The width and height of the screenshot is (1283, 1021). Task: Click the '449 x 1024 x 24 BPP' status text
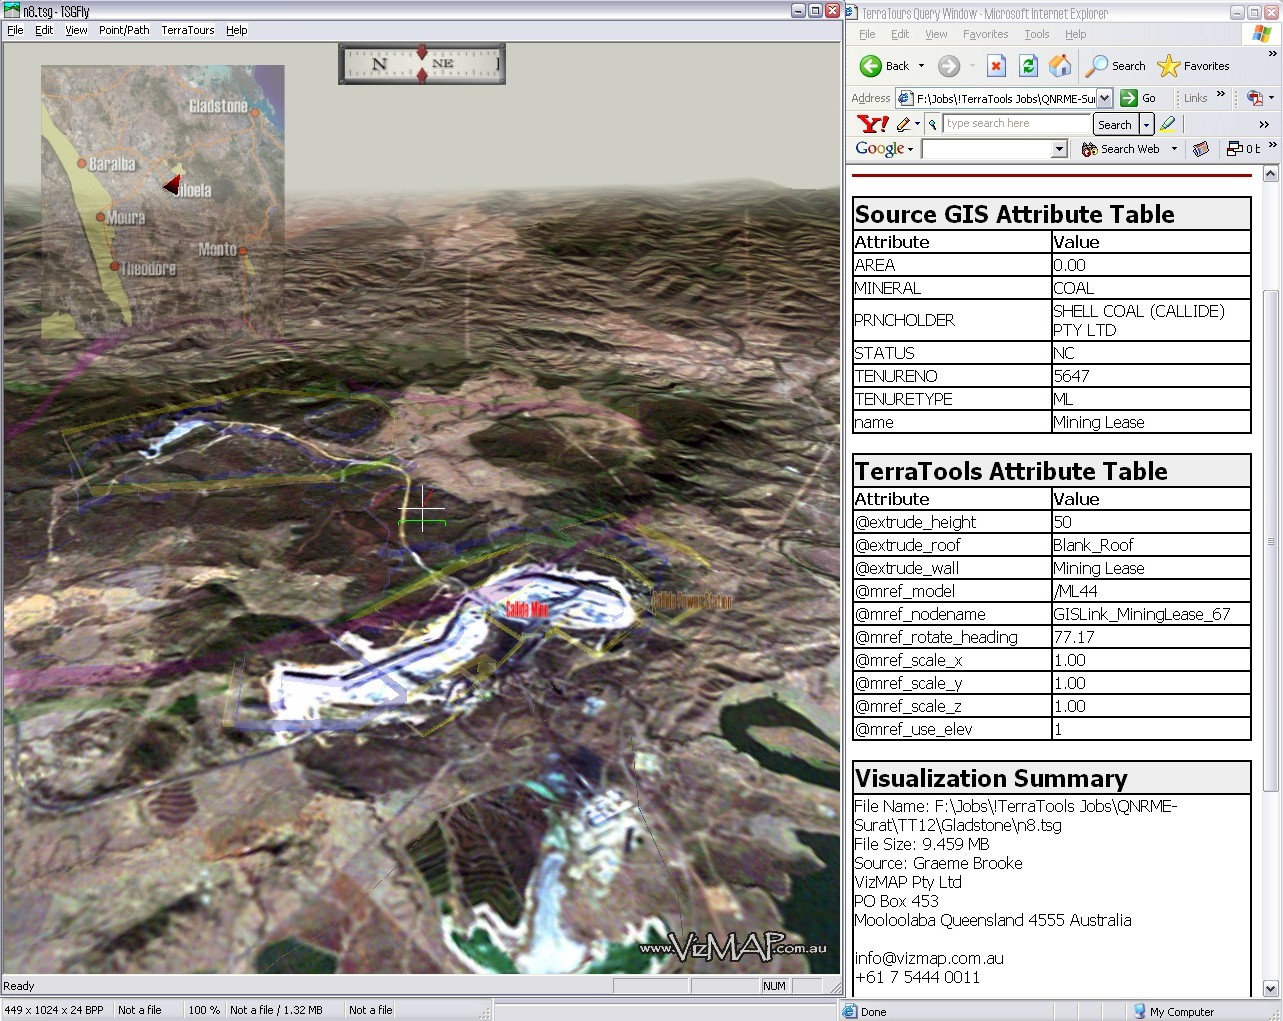[54, 1010]
